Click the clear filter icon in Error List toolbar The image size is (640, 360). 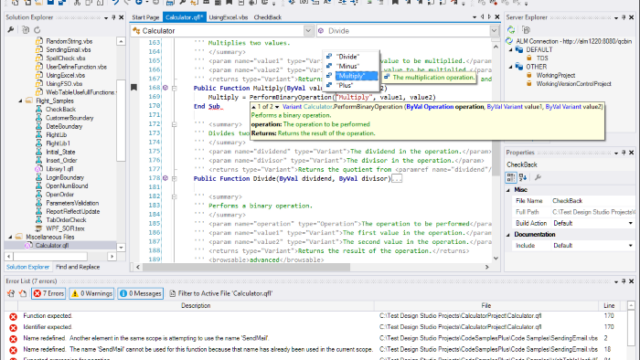23,293
